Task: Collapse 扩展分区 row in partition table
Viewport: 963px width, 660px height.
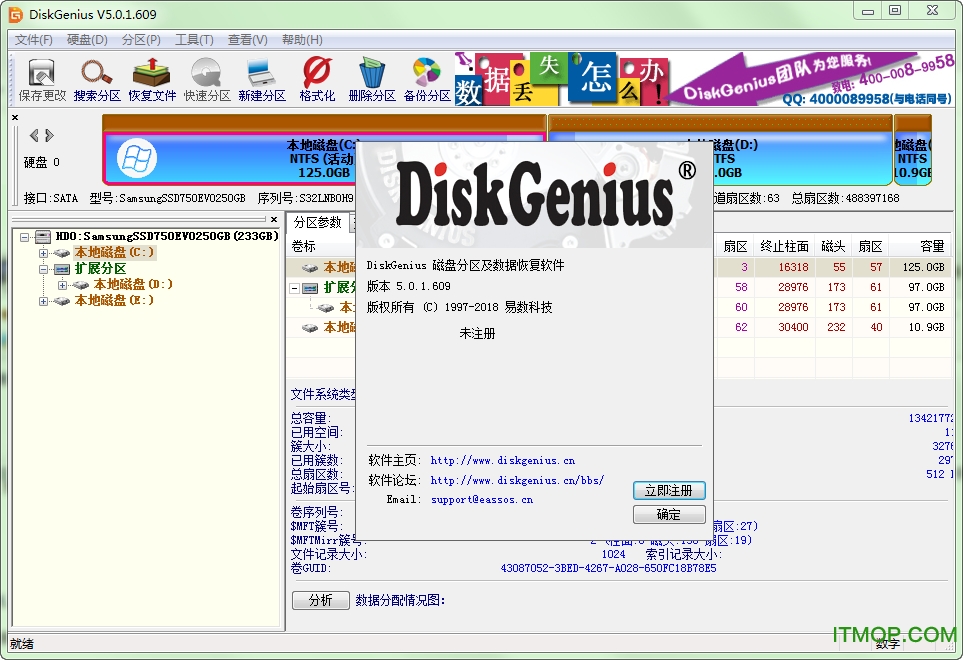Action: pos(295,288)
